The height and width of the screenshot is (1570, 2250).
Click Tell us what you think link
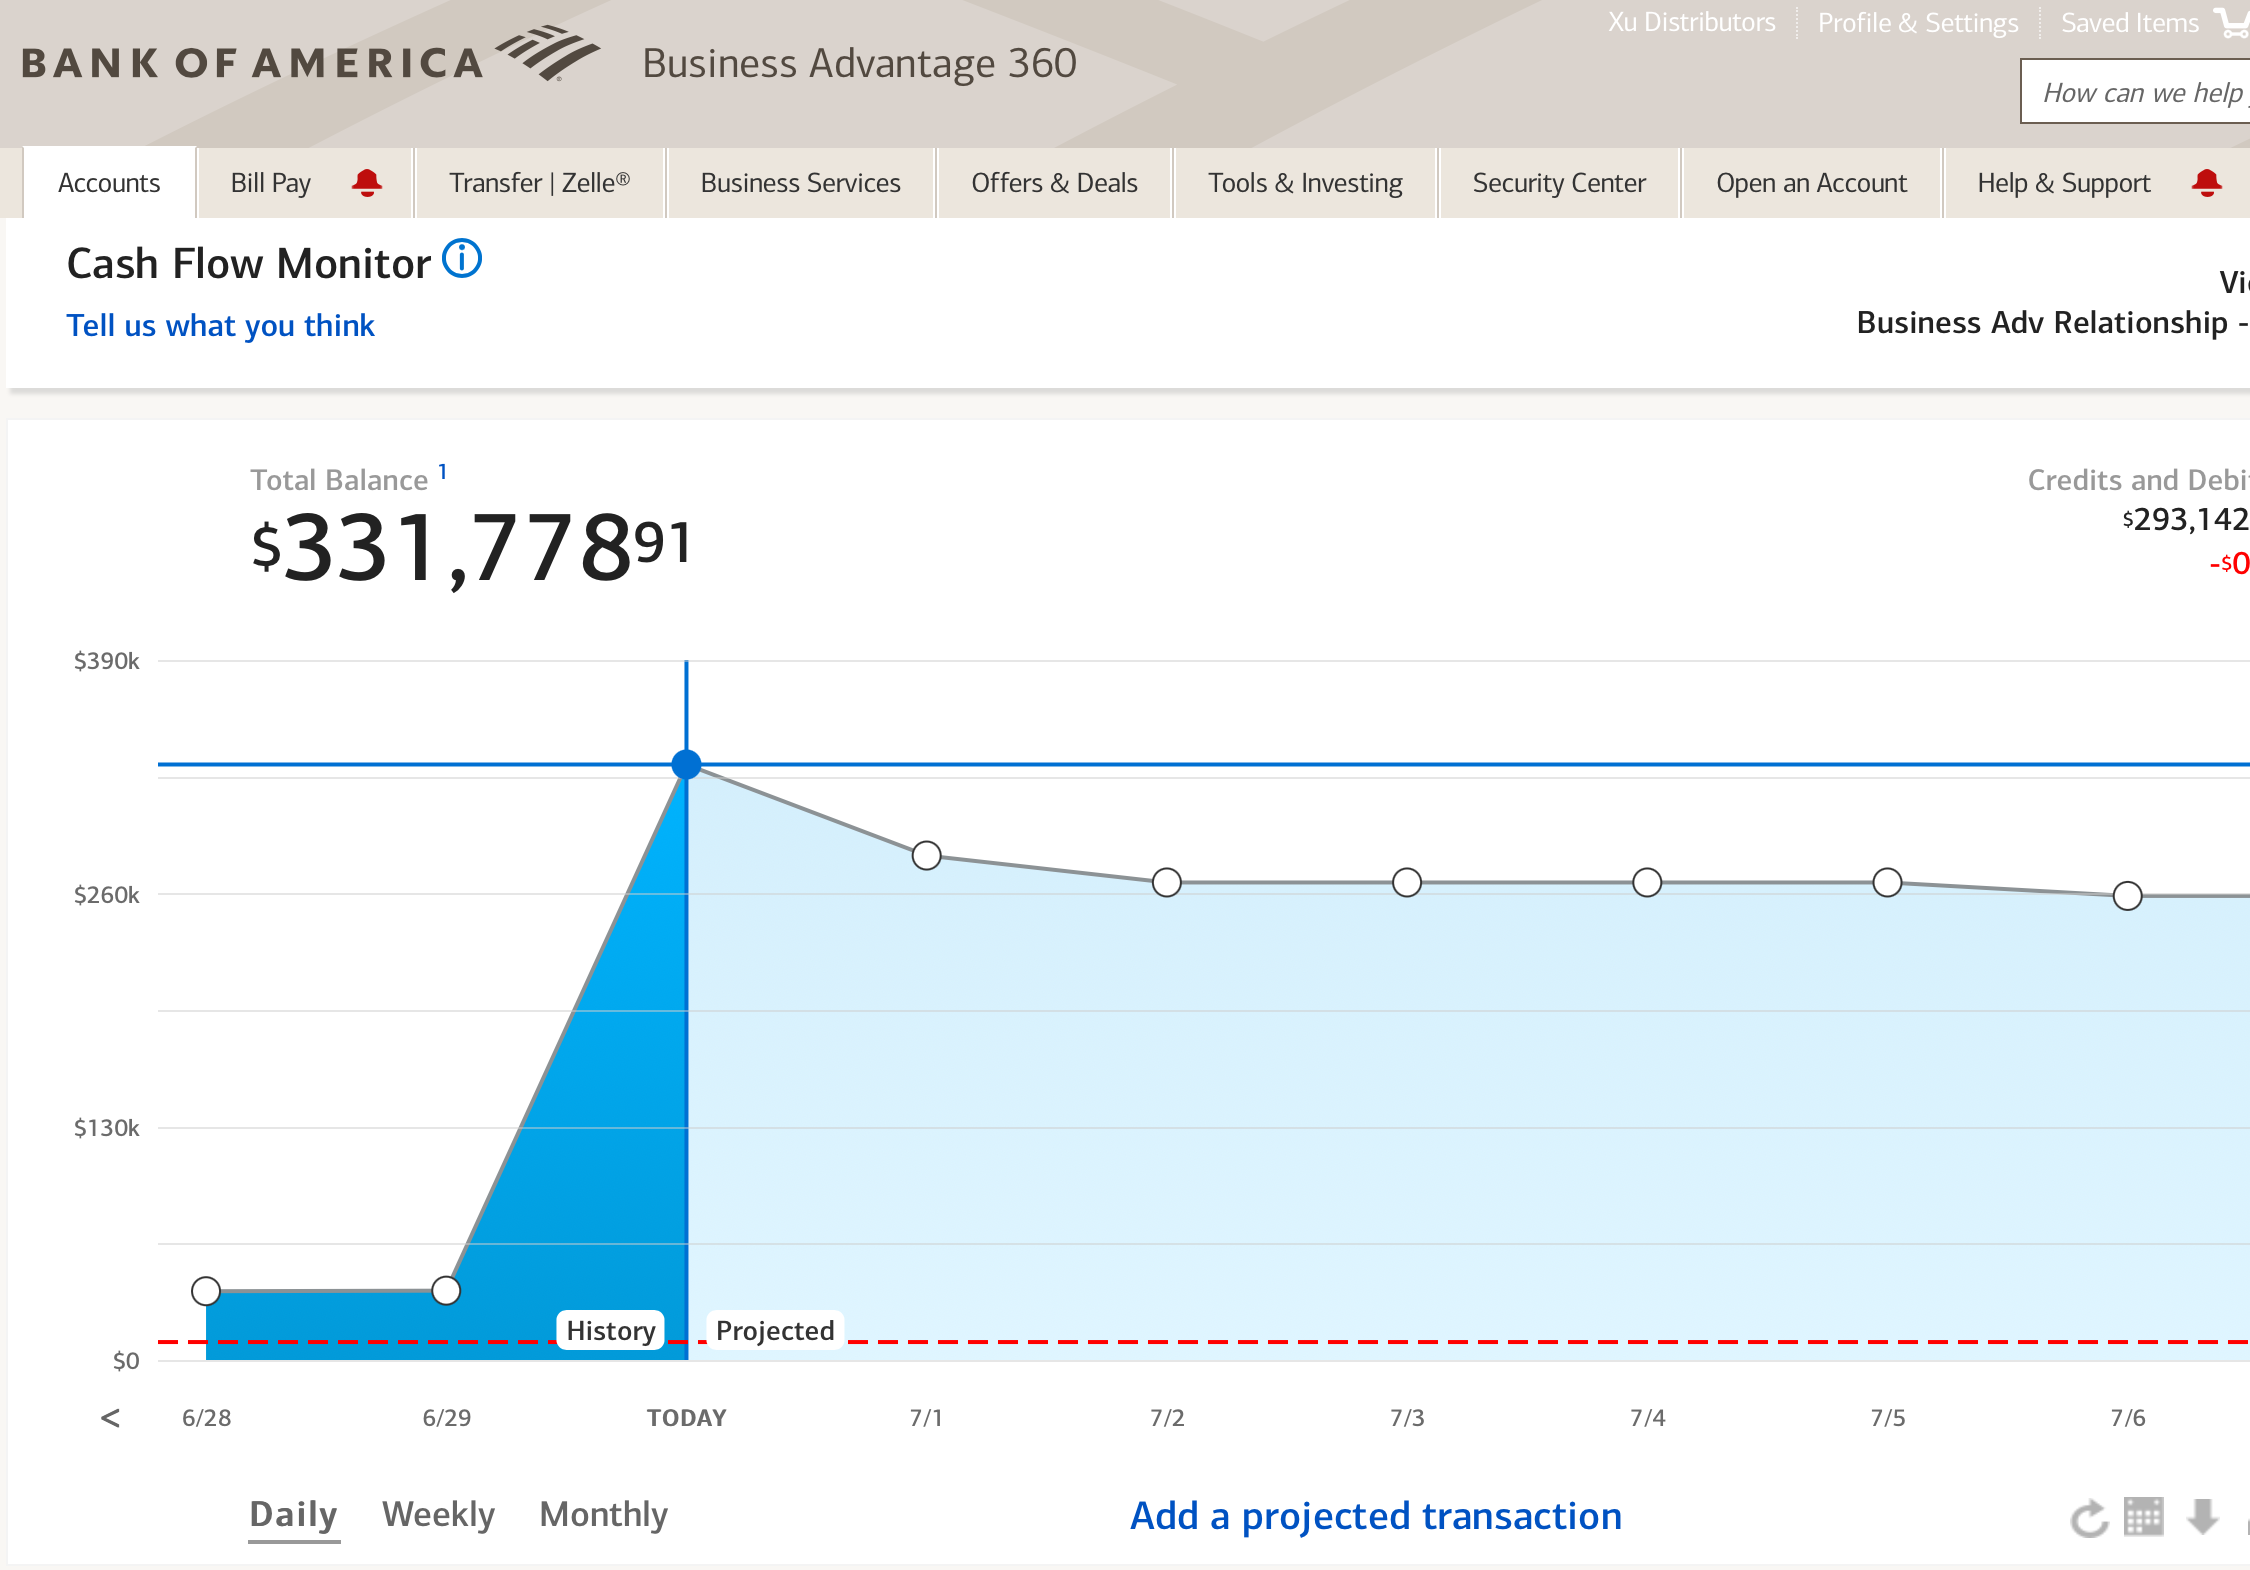click(x=220, y=325)
